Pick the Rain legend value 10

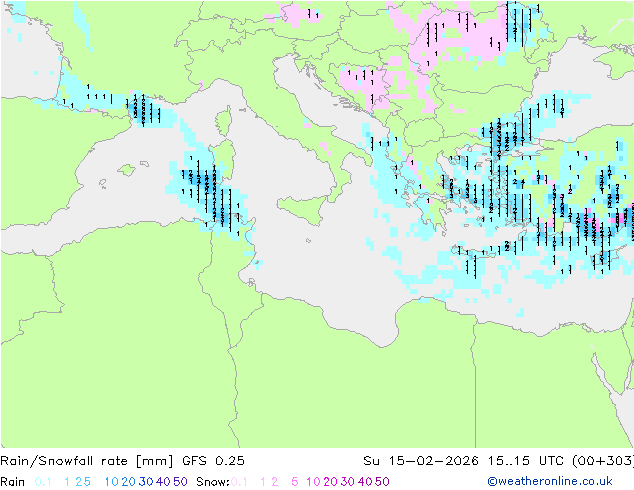pyautogui.click(x=112, y=482)
